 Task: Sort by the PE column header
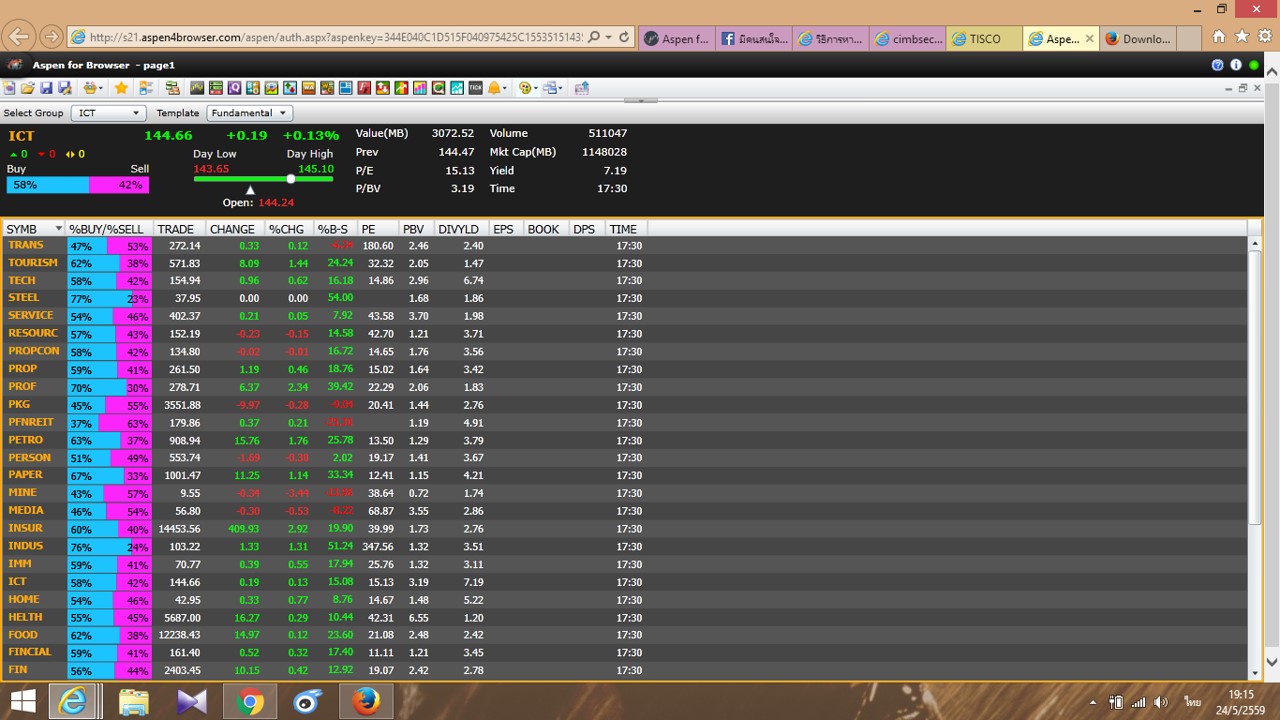[x=378, y=229]
